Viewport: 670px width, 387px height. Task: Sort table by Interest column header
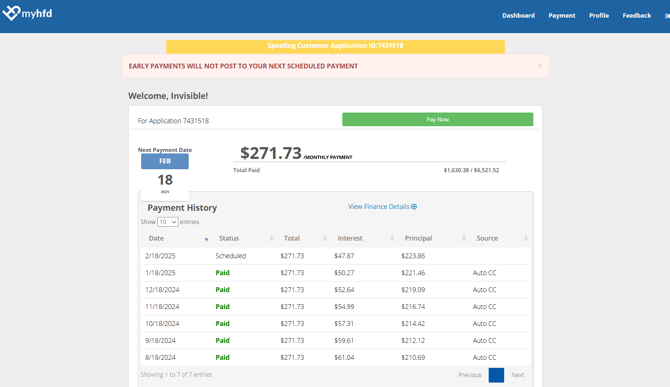tap(364, 238)
